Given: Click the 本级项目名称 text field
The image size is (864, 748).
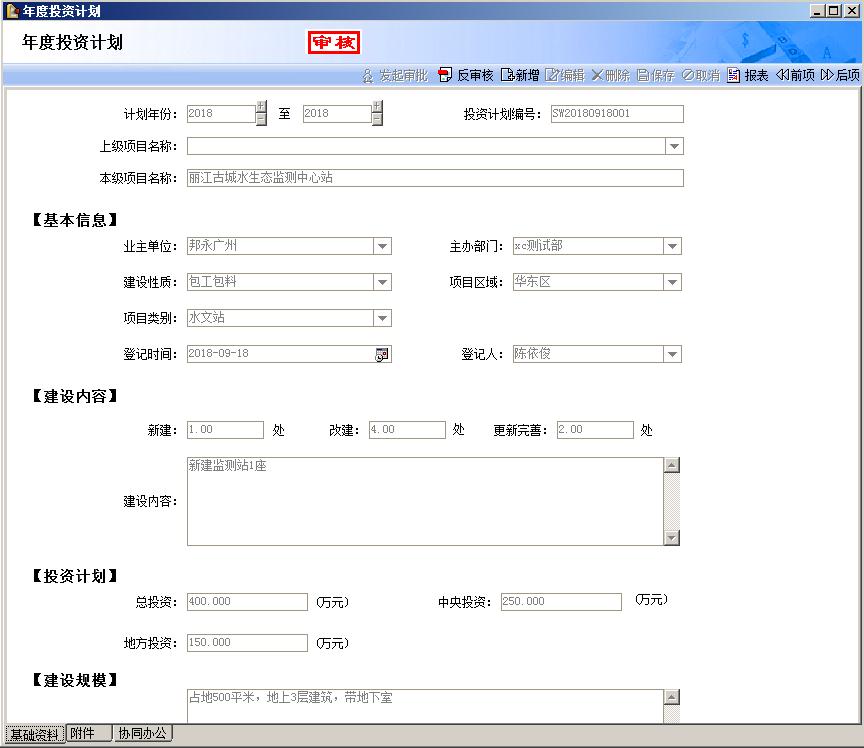Looking at the screenshot, I should click(x=435, y=178).
